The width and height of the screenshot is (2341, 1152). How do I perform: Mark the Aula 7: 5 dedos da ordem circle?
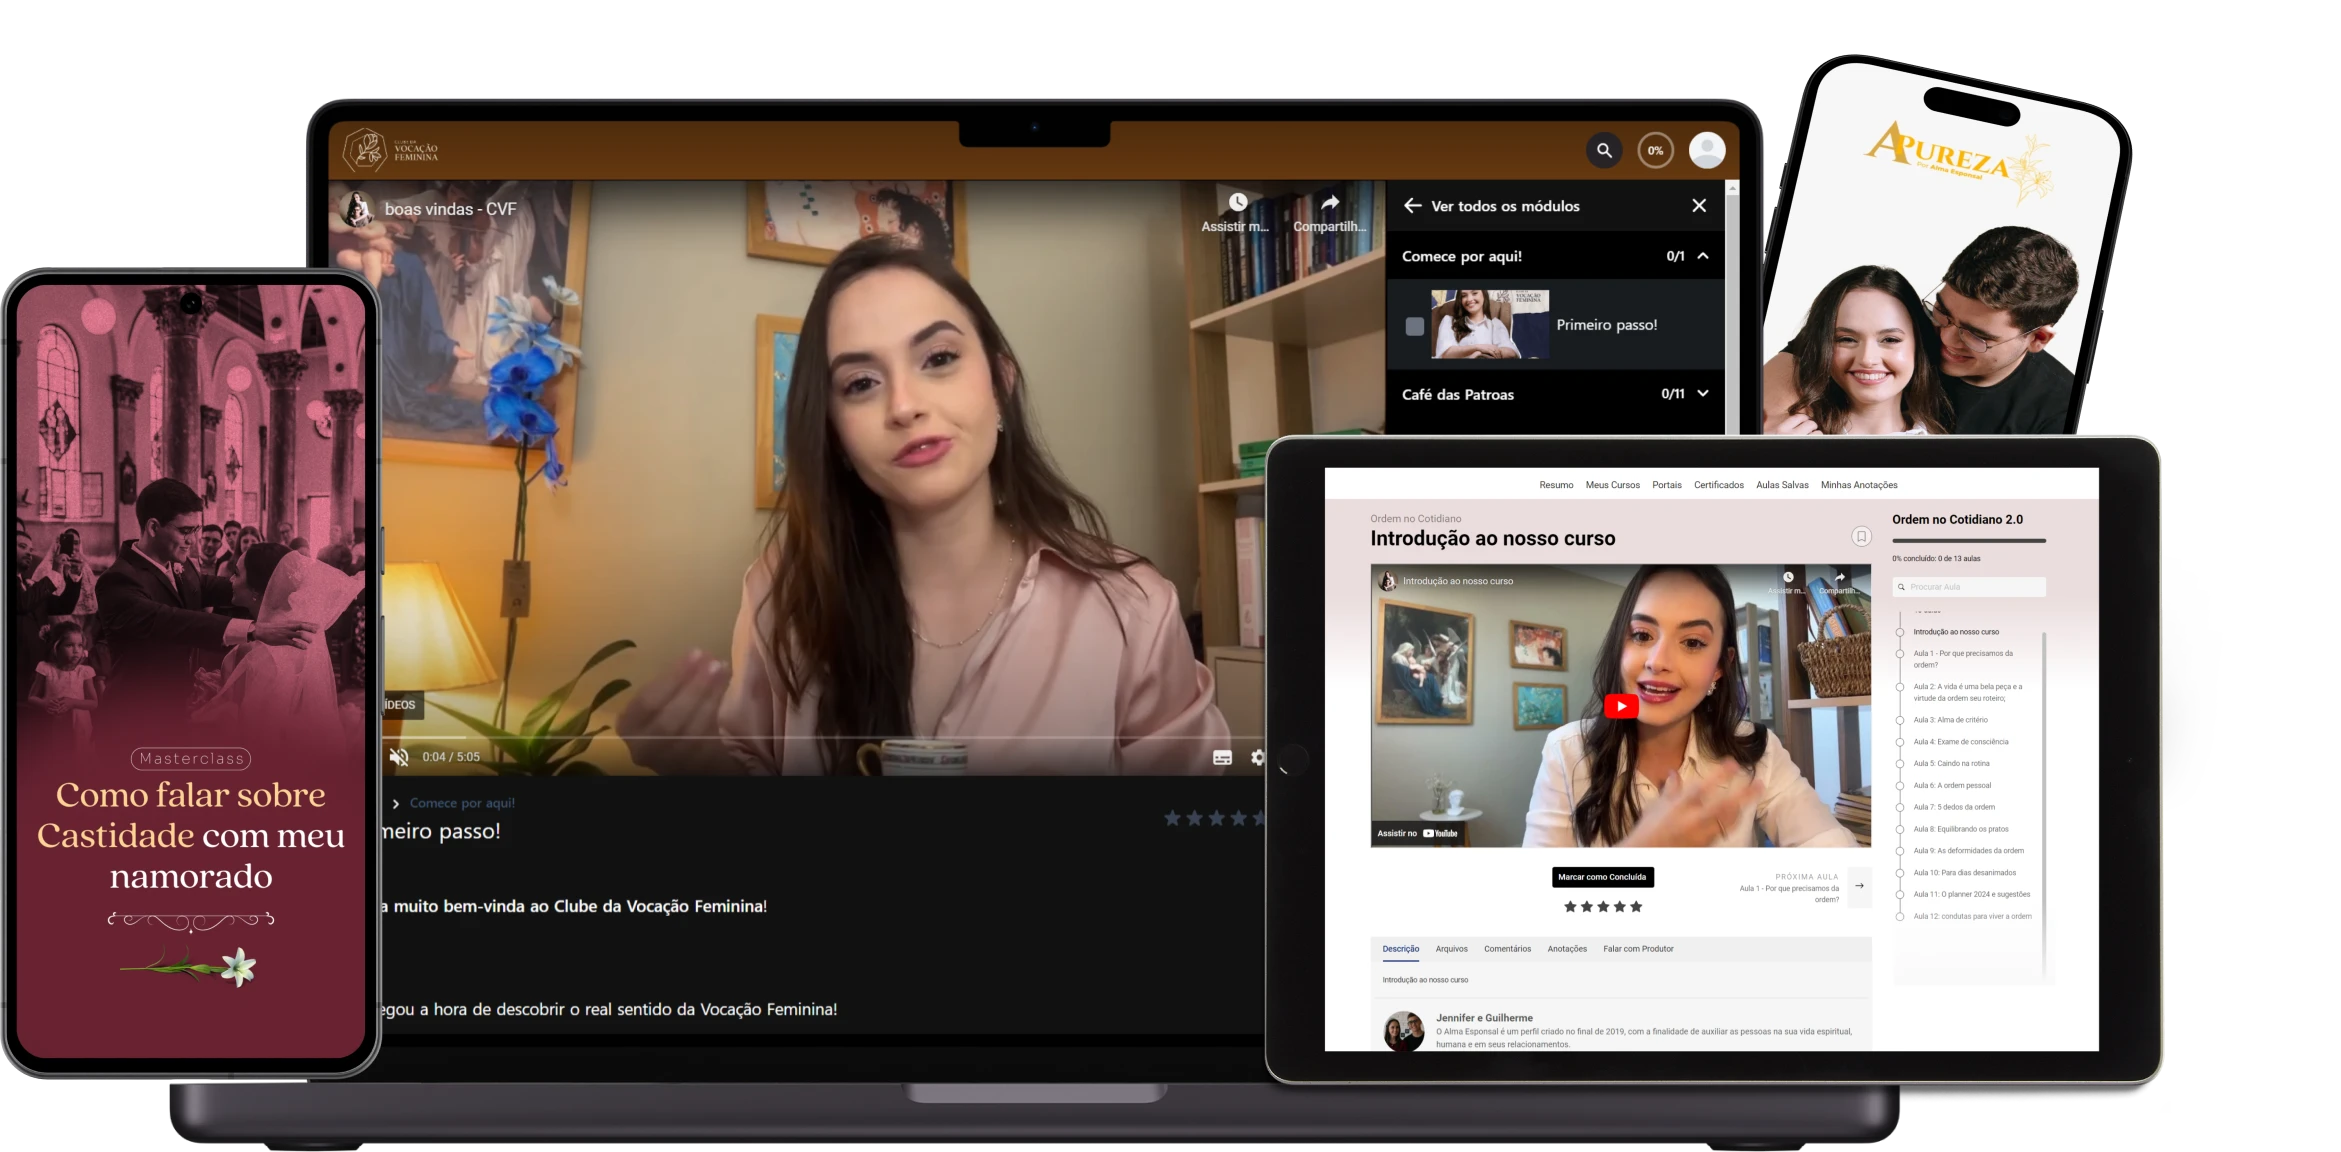1899,807
